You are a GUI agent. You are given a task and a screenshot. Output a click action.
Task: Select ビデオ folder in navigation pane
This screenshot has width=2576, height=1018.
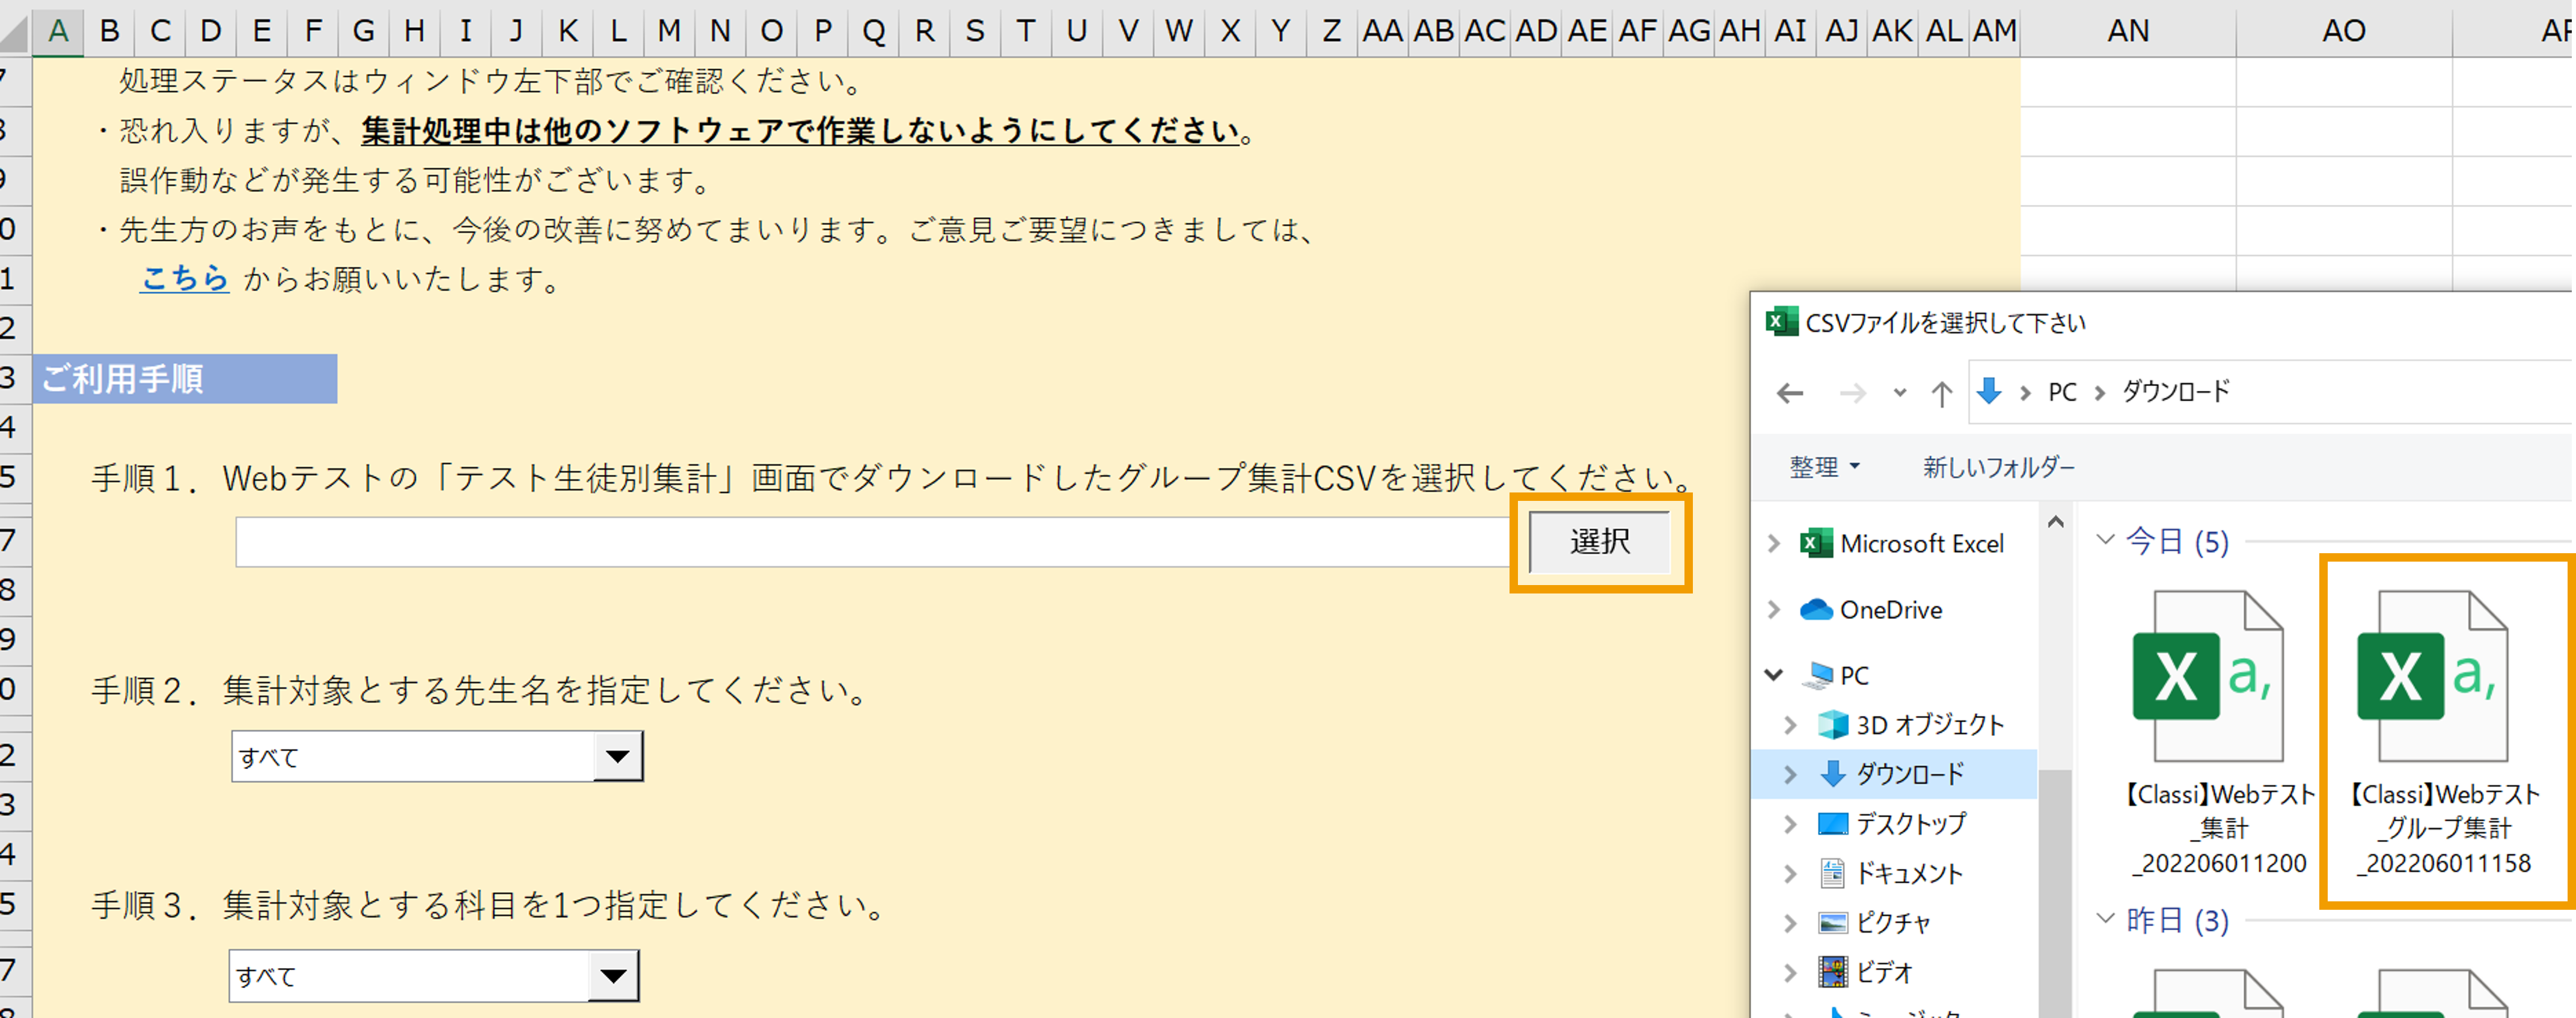point(1866,971)
